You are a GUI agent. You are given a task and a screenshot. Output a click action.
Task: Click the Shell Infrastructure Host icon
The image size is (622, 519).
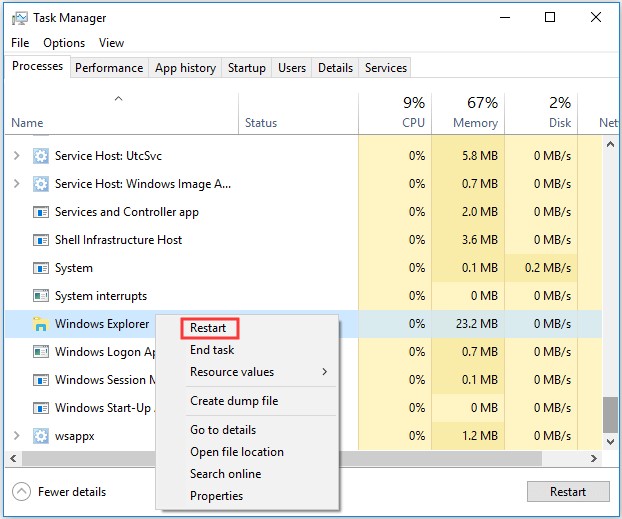click(40, 240)
